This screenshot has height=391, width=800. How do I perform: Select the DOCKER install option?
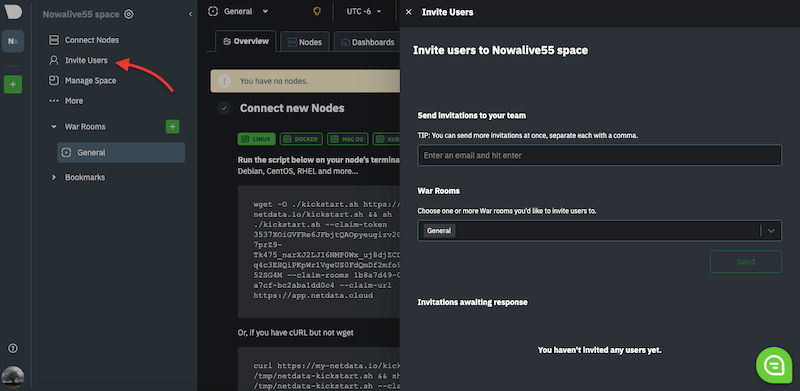[302, 139]
